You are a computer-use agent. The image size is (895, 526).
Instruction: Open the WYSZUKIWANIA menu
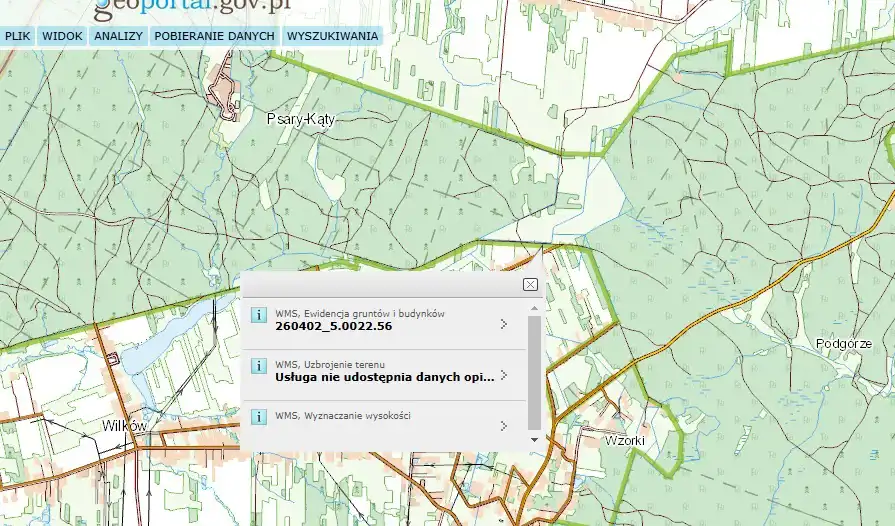point(332,36)
